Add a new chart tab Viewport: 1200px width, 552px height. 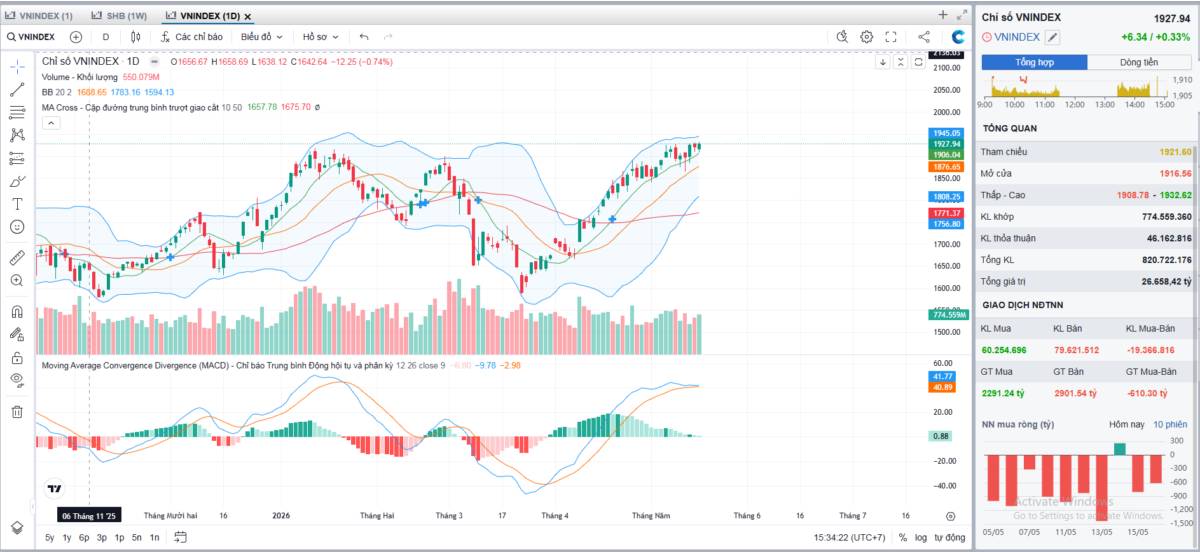[x=942, y=15]
